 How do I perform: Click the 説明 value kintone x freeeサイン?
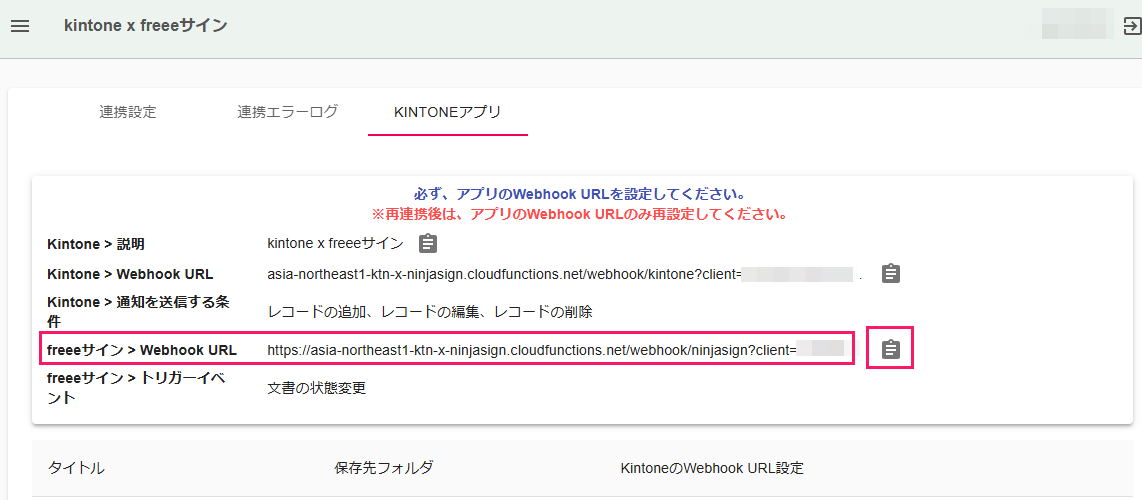335,244
